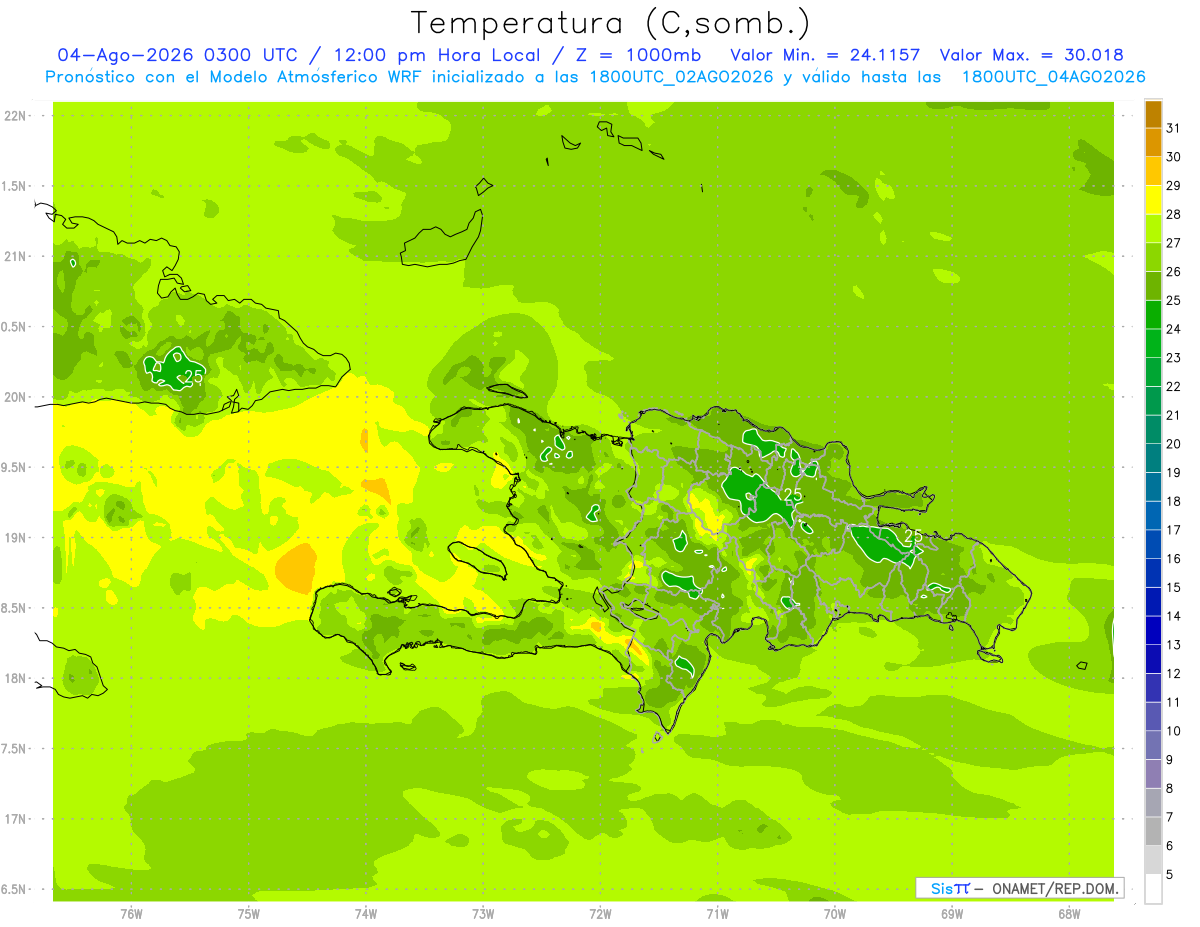This screenshot has height=927, width=1200.
Task: Click the '75W' longitude axis label
Action: 248,913
